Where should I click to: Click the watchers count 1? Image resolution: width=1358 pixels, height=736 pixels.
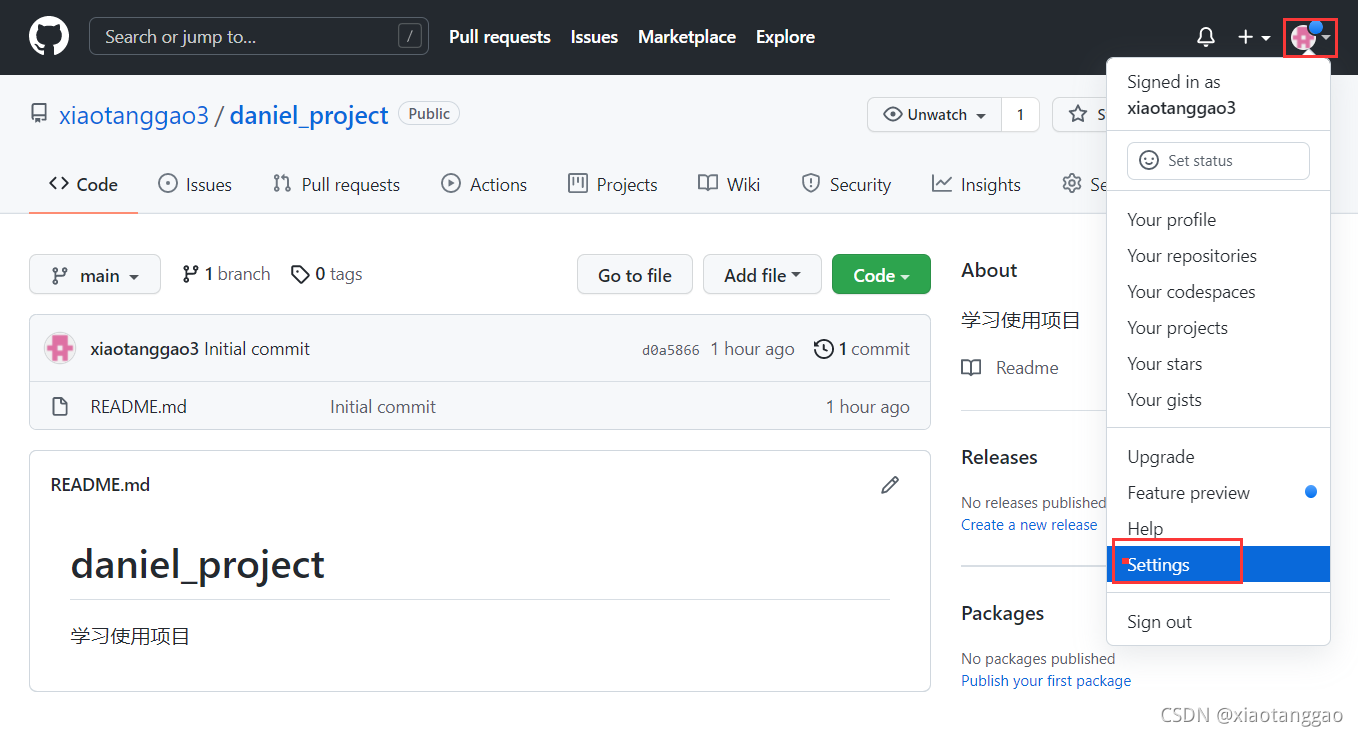(1020, 115)
